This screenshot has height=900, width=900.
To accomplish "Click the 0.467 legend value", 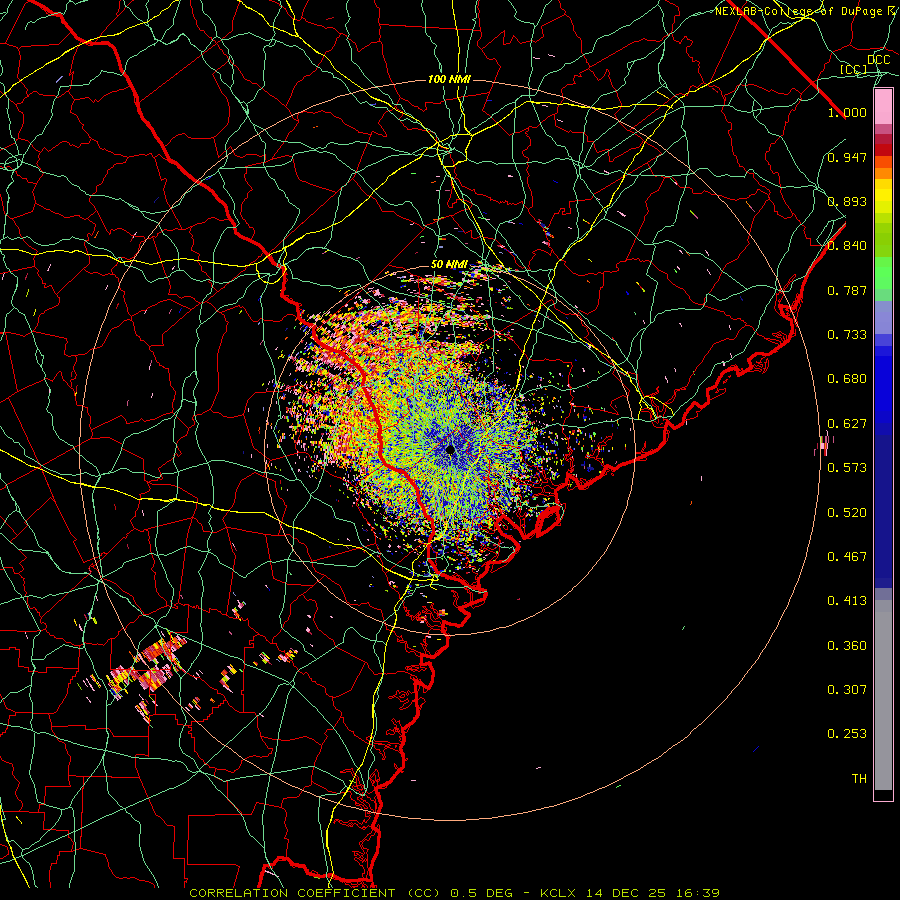I will [x=847, y=557].
